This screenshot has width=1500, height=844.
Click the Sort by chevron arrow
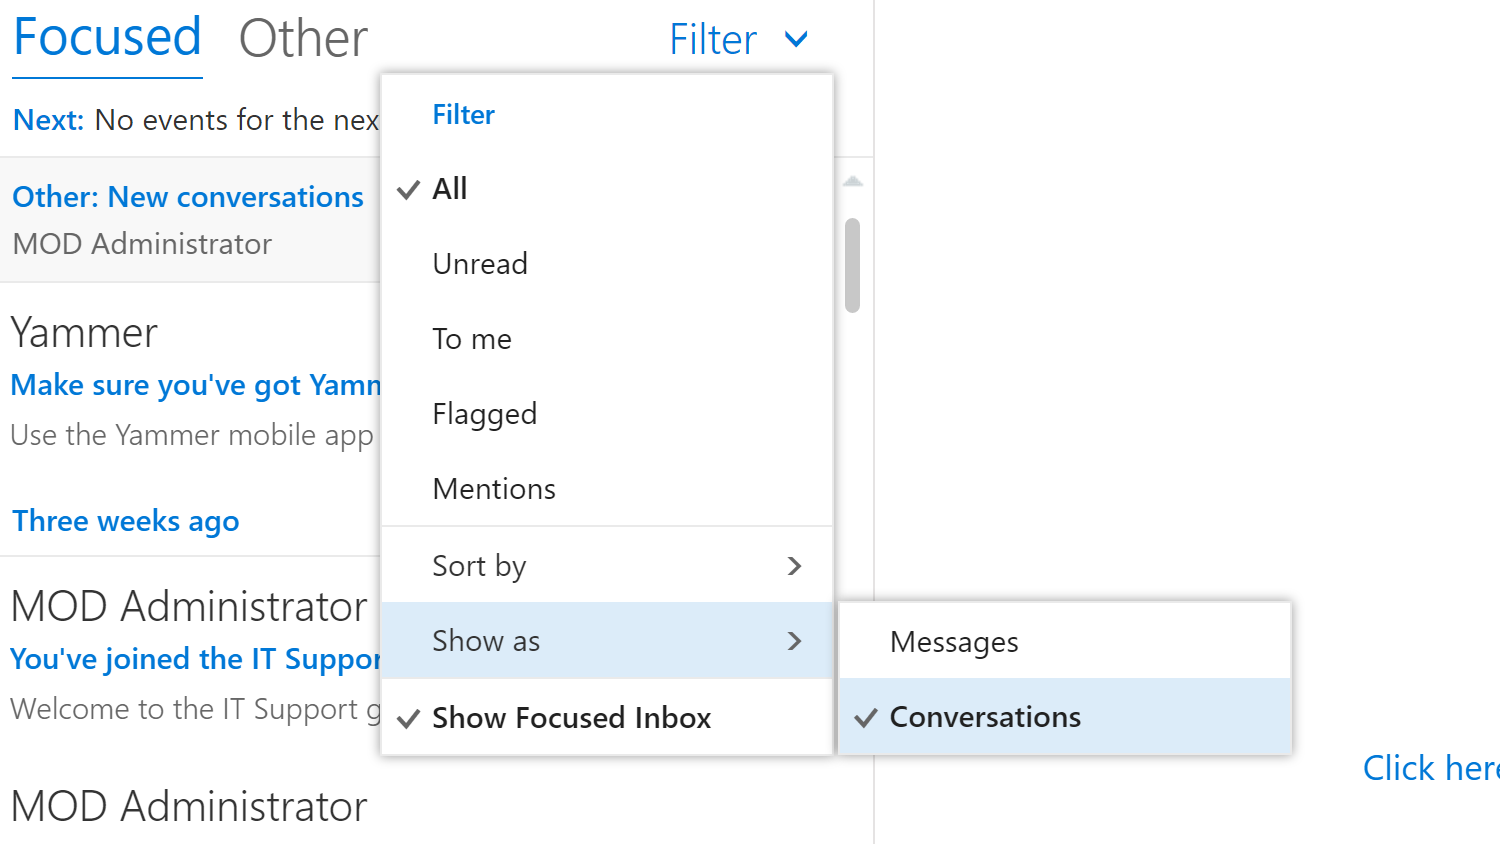click(x=795, y=566)
